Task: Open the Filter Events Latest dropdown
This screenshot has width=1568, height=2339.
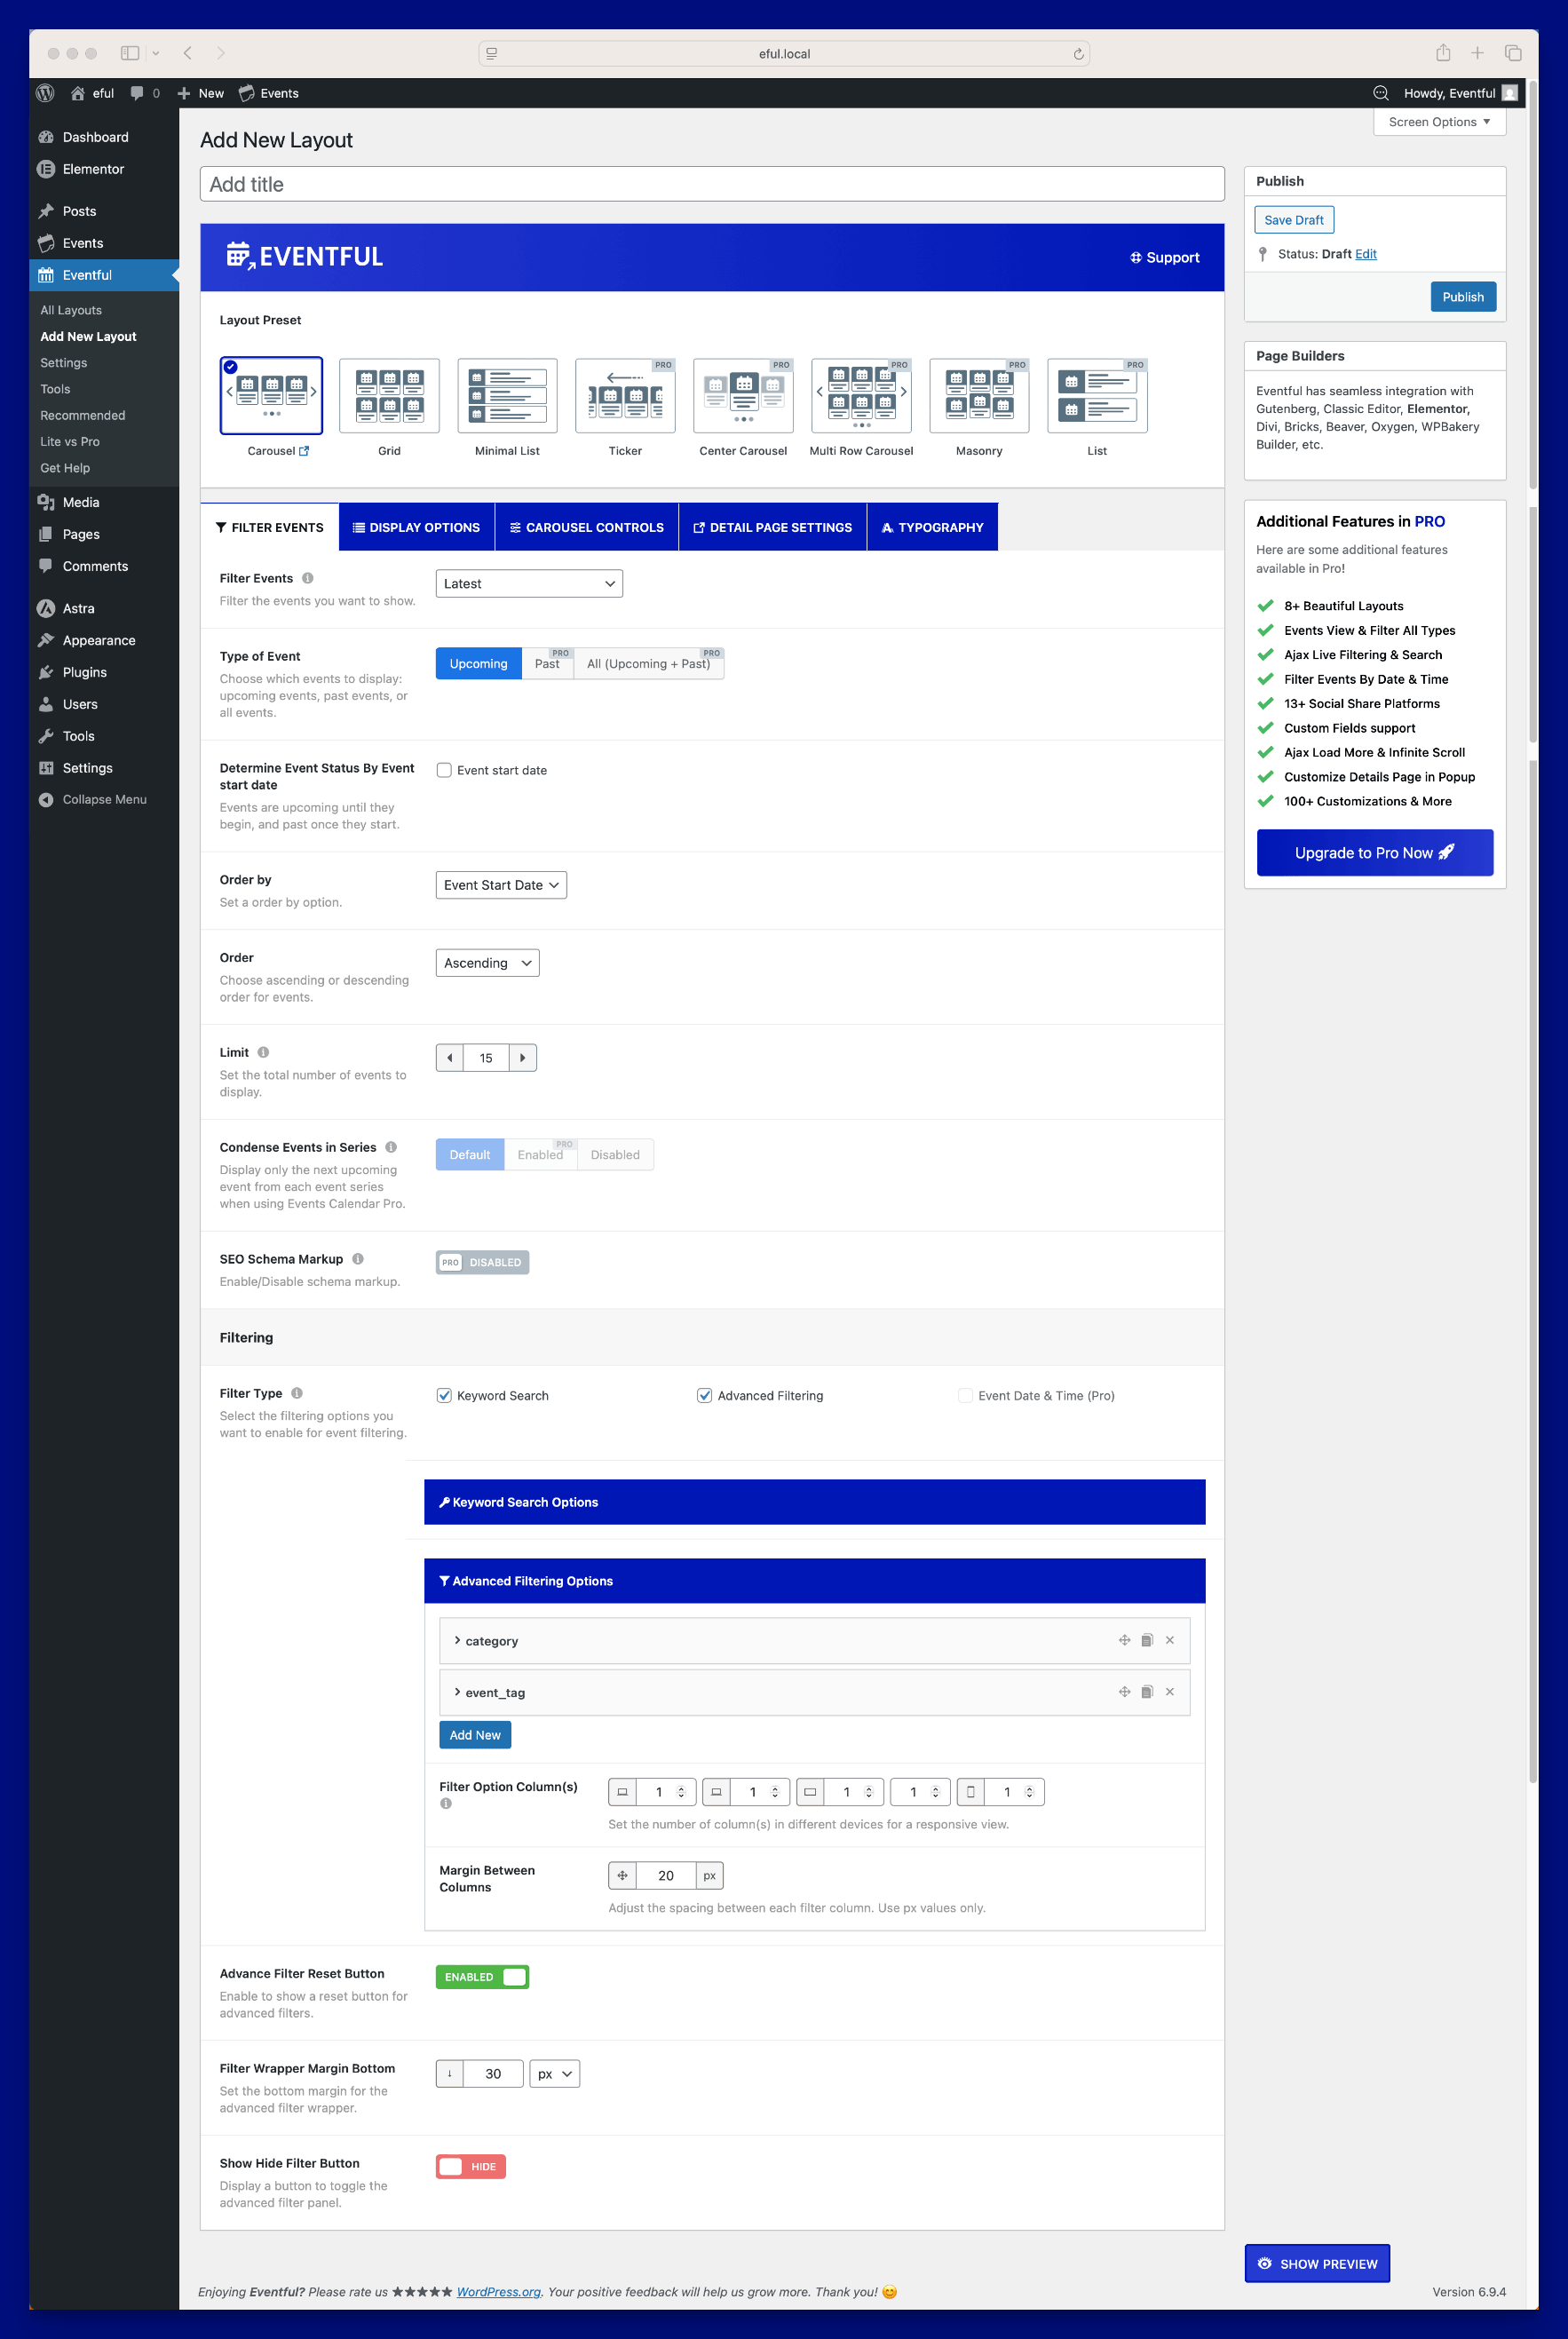Action: (529, 584)
